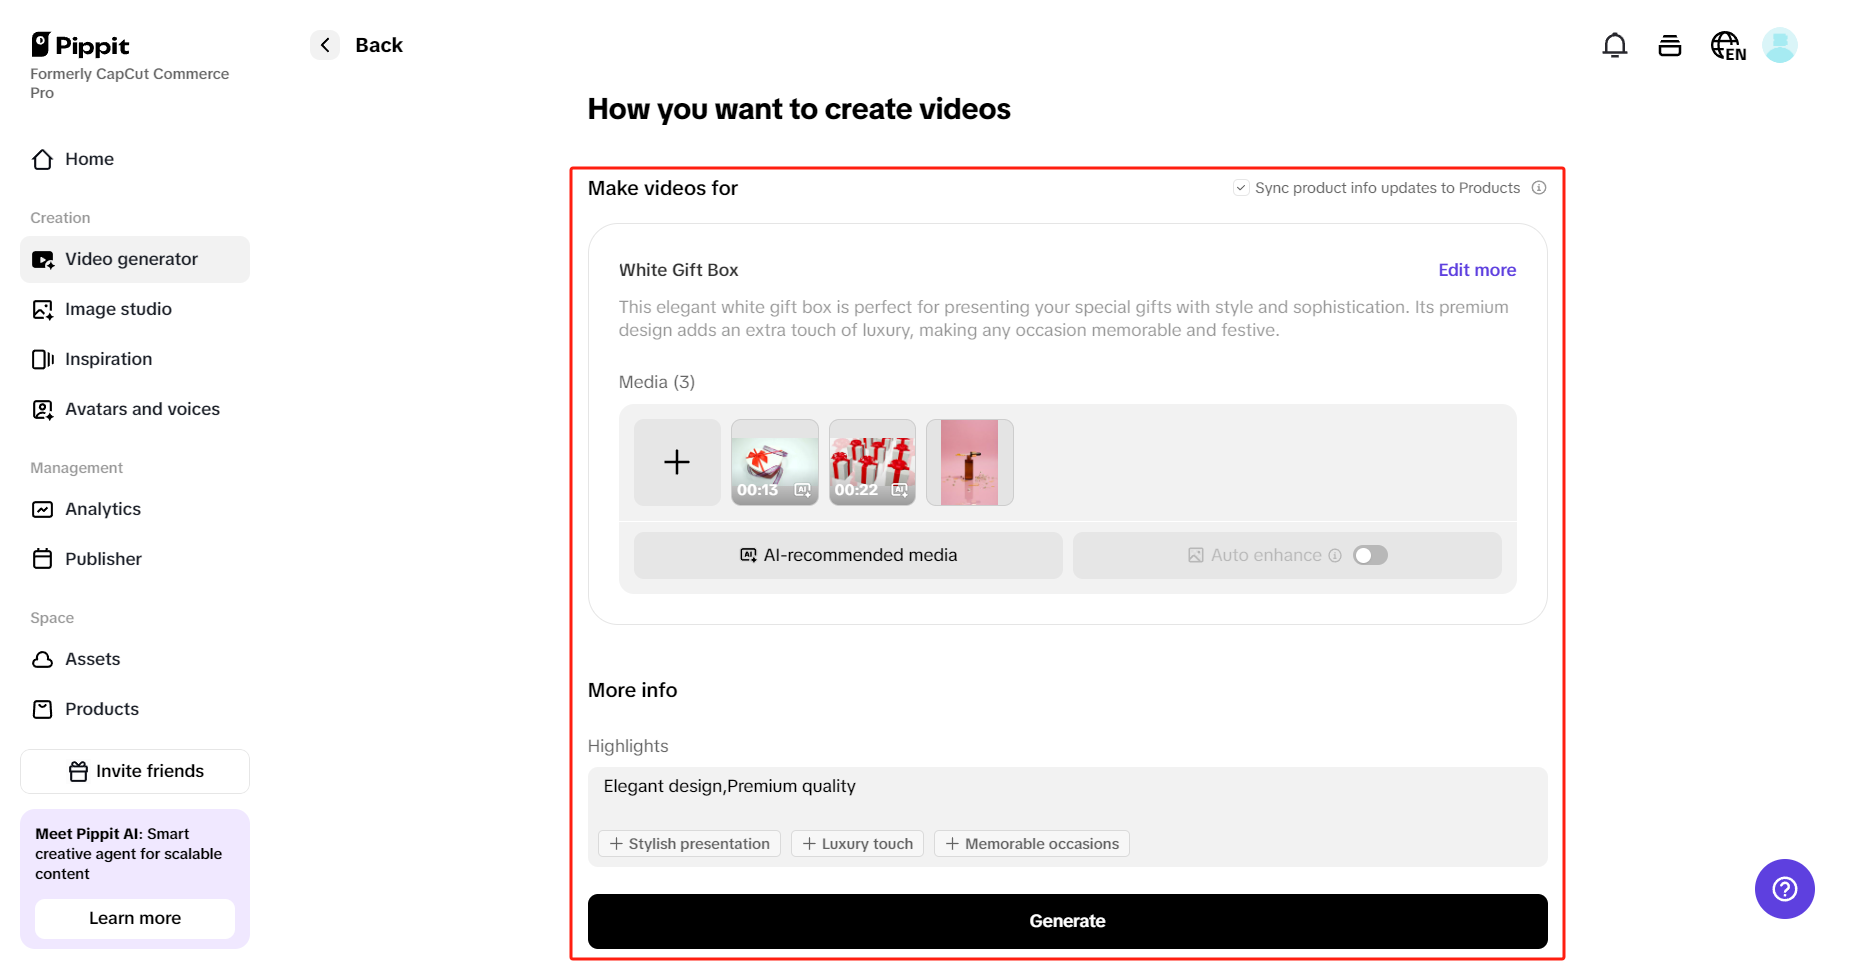This screenshot has height=969, width=1865.
Task: Navigate Home from the sidebar
Action: (x=89, y=159)
